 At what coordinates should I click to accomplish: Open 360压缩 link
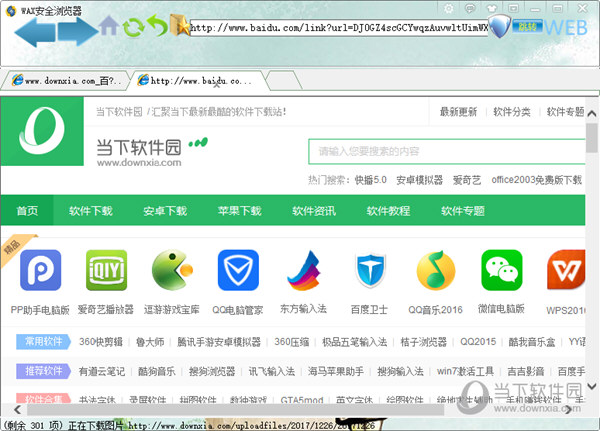[x=292, y=341]
